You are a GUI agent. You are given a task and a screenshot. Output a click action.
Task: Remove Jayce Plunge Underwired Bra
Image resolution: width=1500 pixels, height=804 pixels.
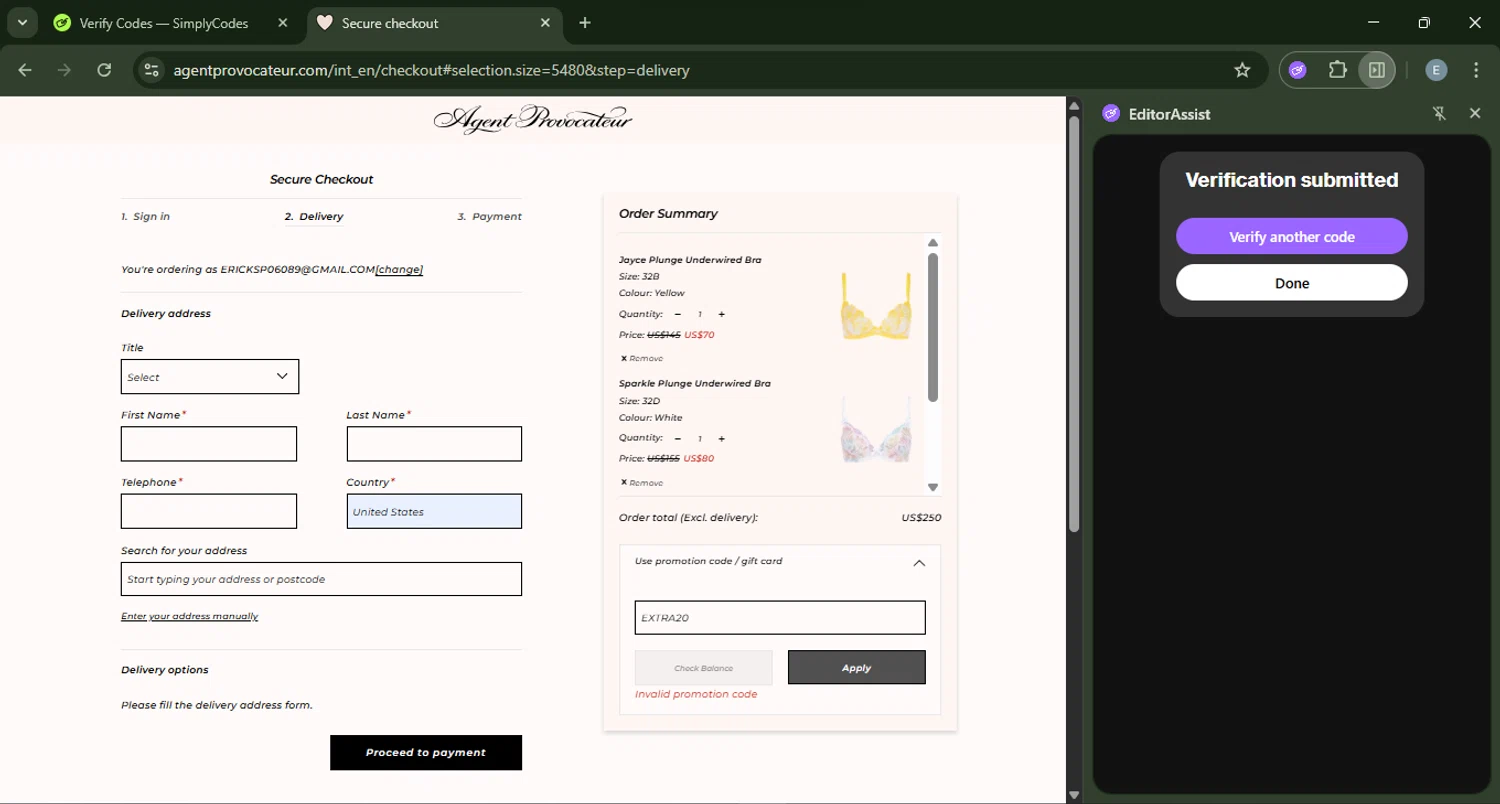click(642, 358)
